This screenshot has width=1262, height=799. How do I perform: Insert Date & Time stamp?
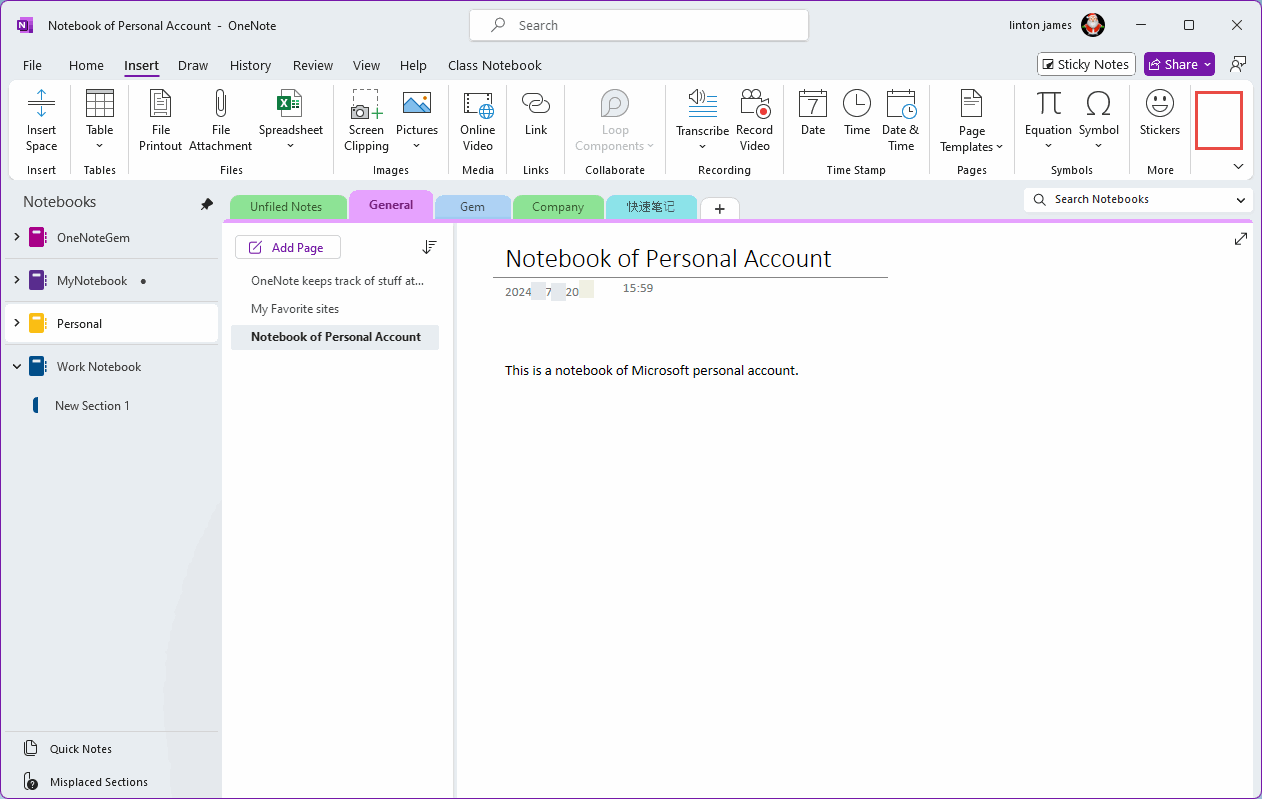(901, 120)
